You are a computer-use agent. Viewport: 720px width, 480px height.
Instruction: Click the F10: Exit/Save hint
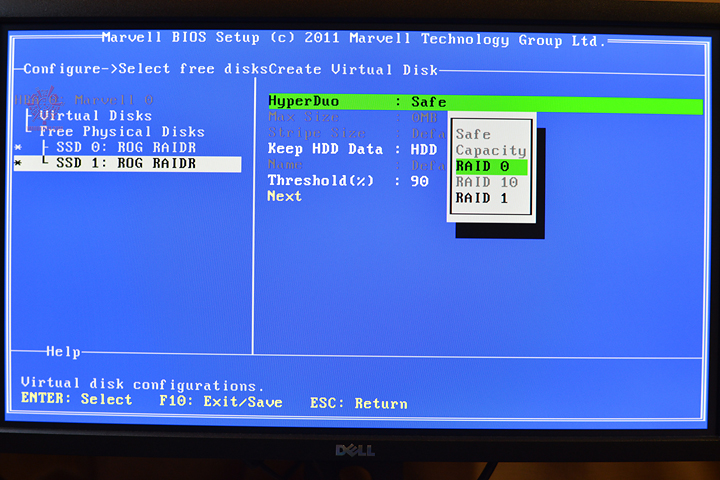coord(220,401)
